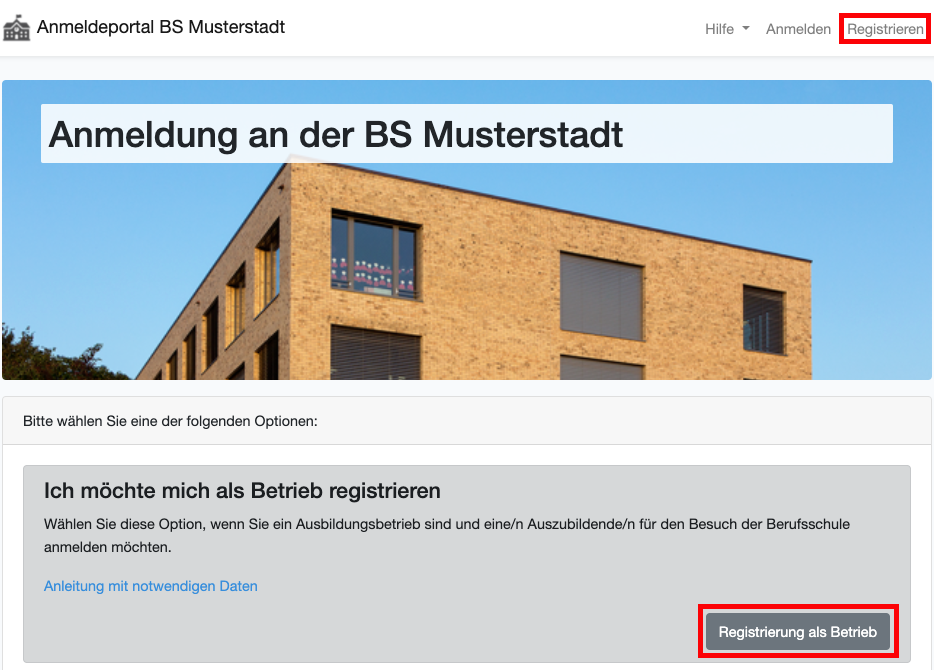Open the Anmeldeportal BS Musterstadt home link

point(160,28)
